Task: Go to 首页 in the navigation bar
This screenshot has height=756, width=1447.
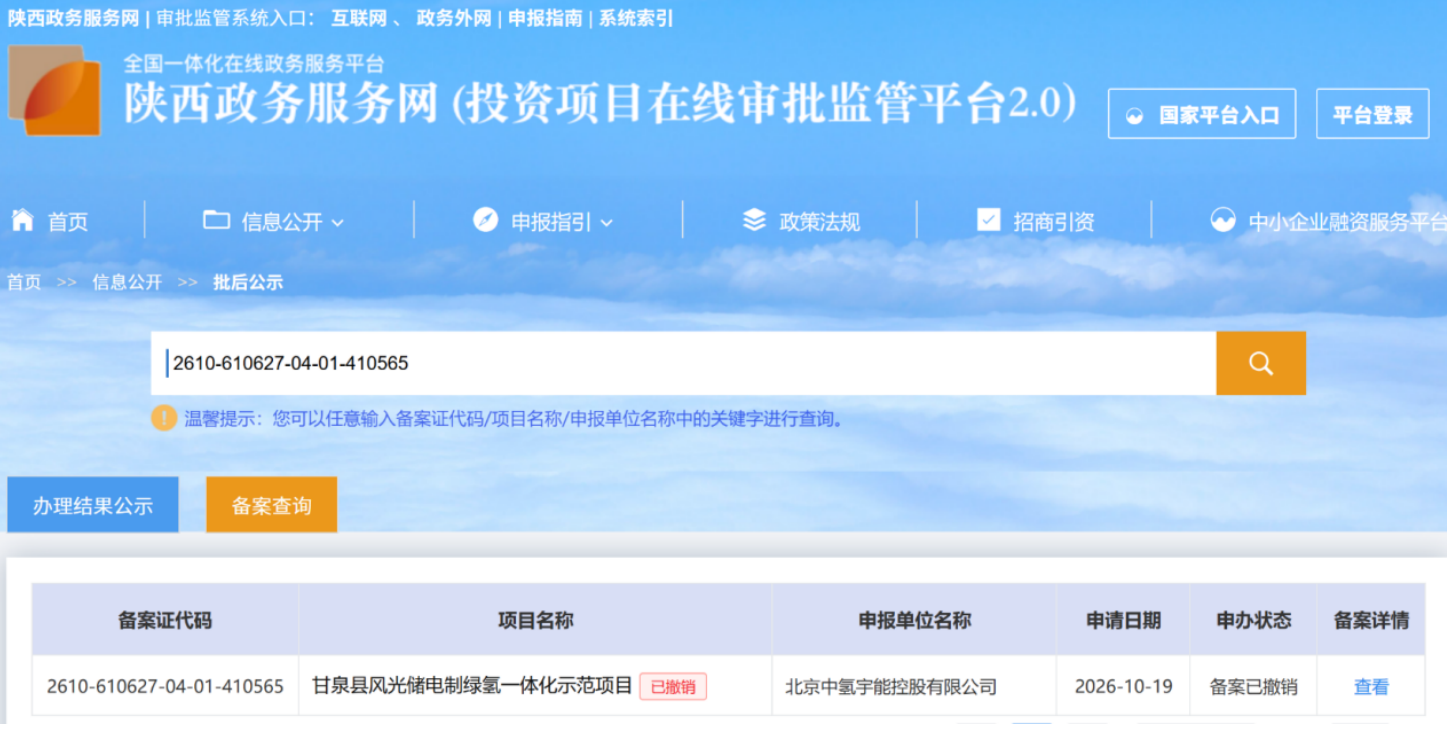Action: point(68,222)
